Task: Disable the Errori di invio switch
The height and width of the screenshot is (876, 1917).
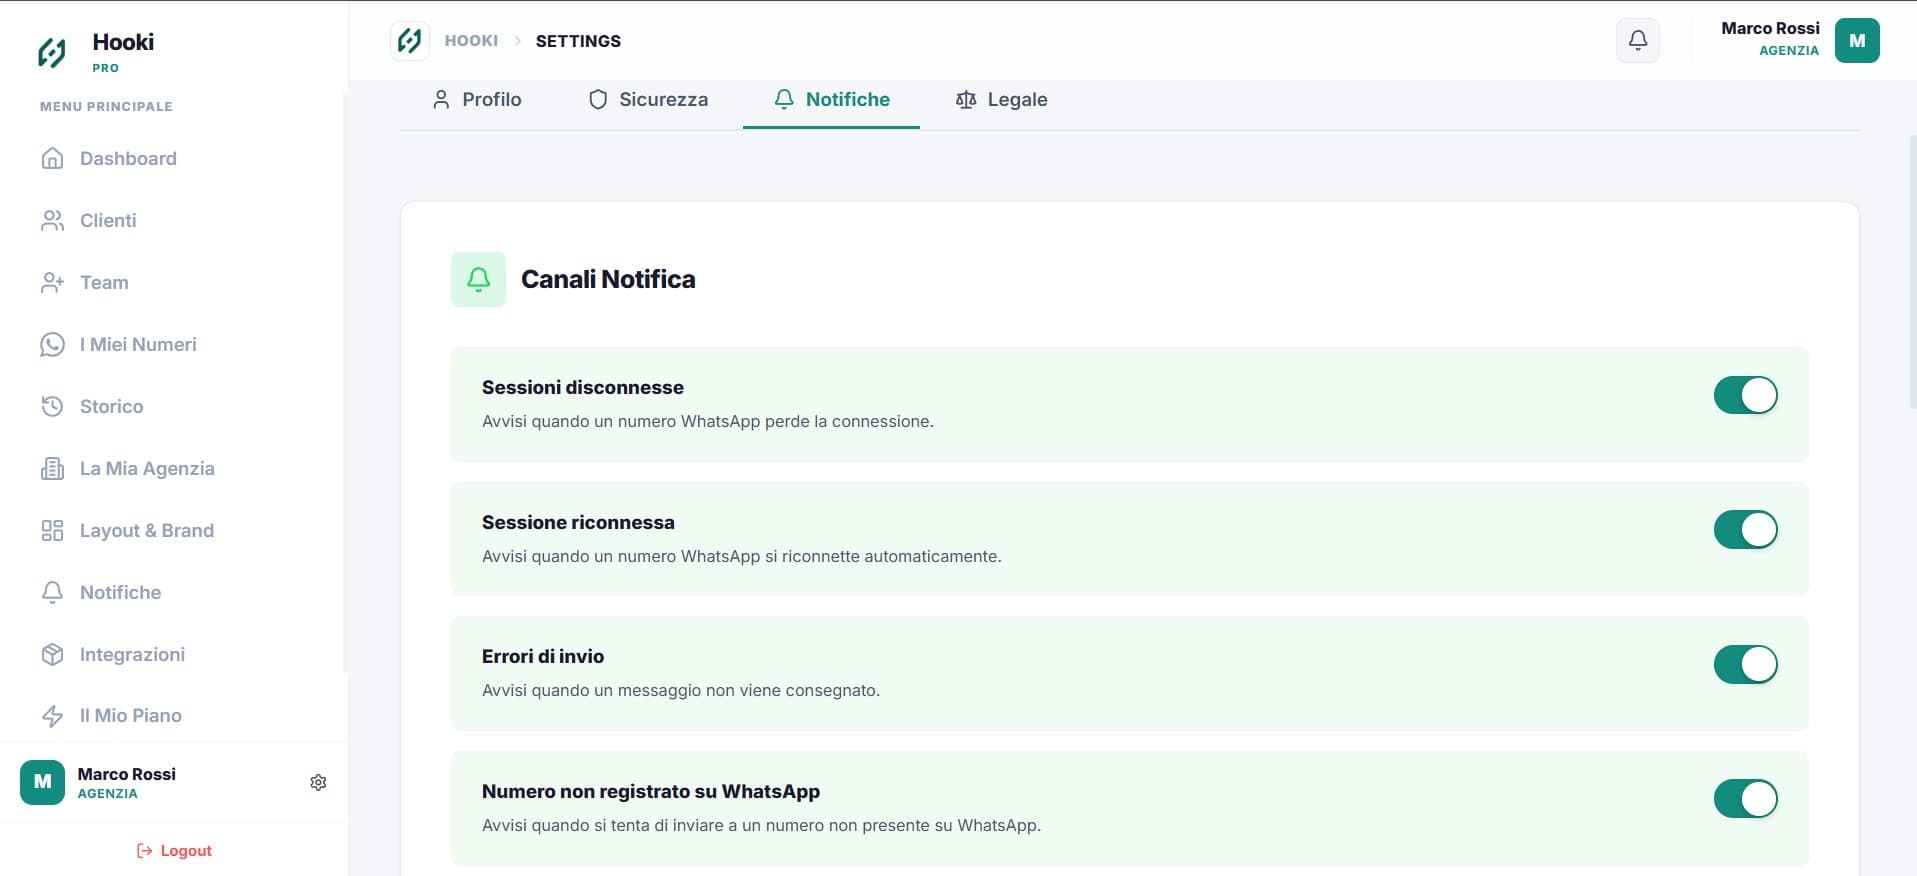Action: point(1746,664)
